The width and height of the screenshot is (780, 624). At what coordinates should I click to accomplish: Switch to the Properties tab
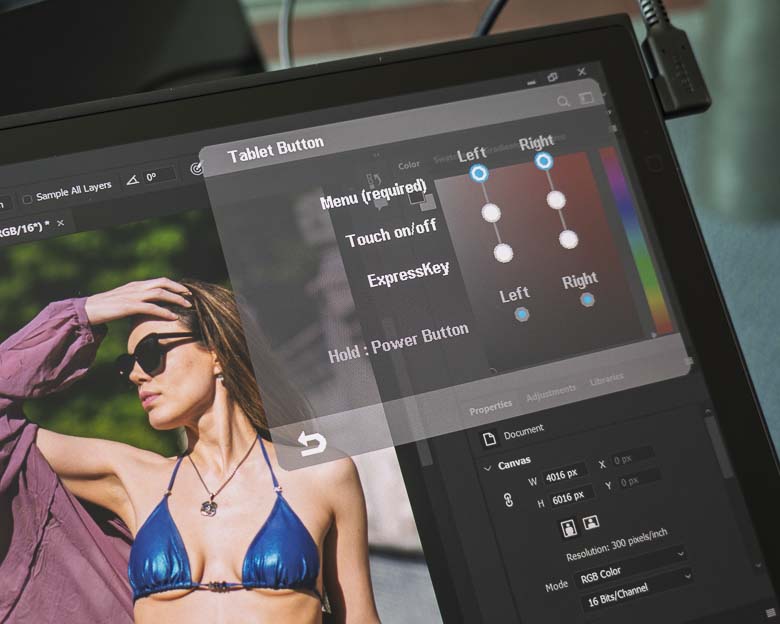point(490,408)
